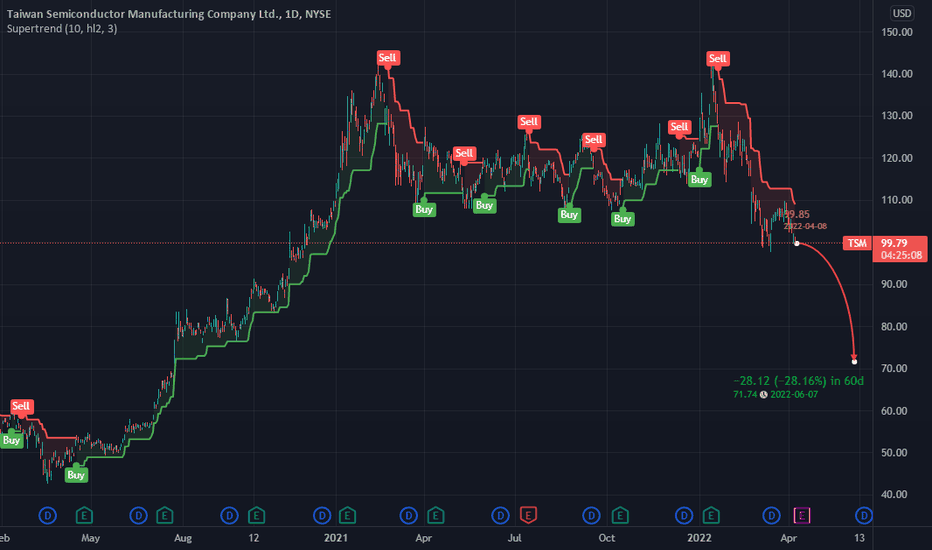Select the 2022-04-08 forecast date label
932x550 pixels.
[x=805, y=226]
